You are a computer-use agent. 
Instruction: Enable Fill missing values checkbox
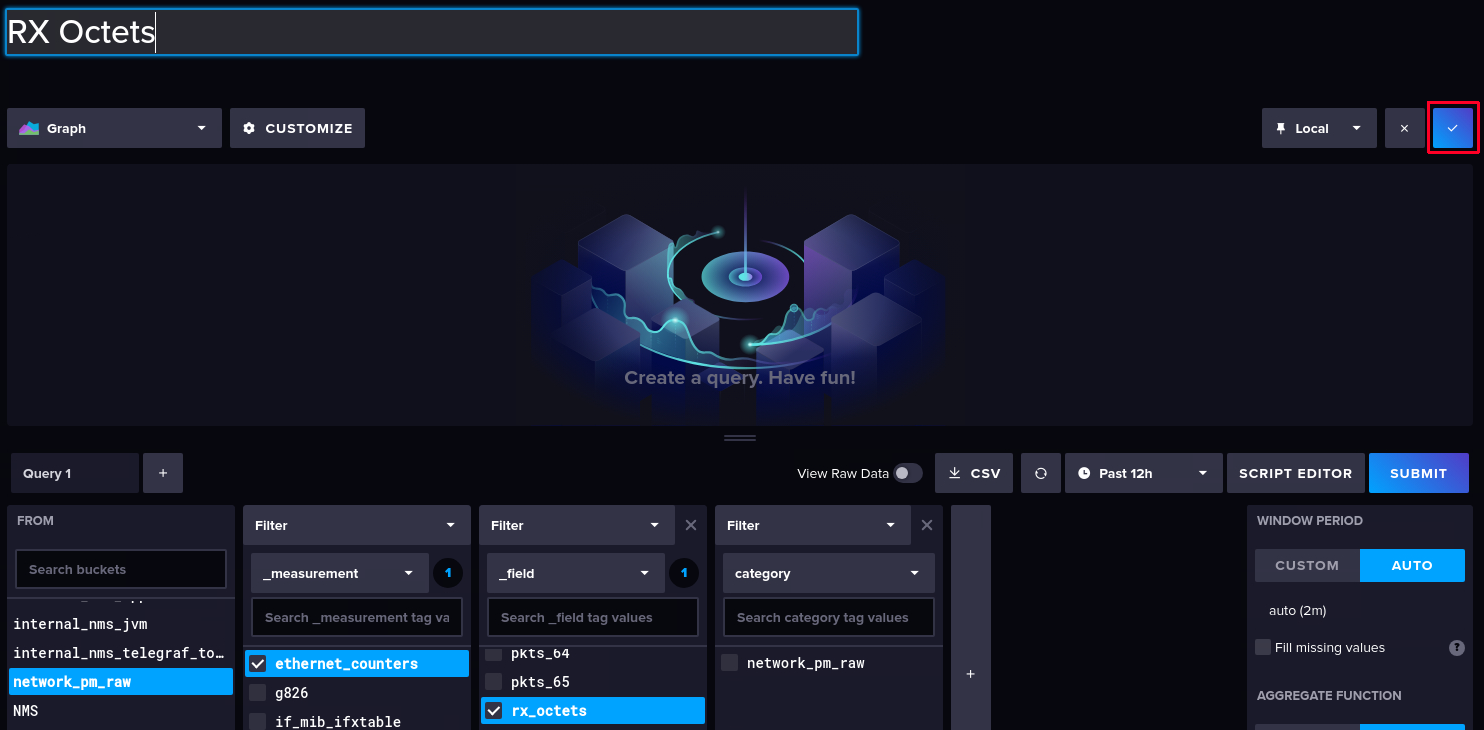click(x=1263, y=647)
